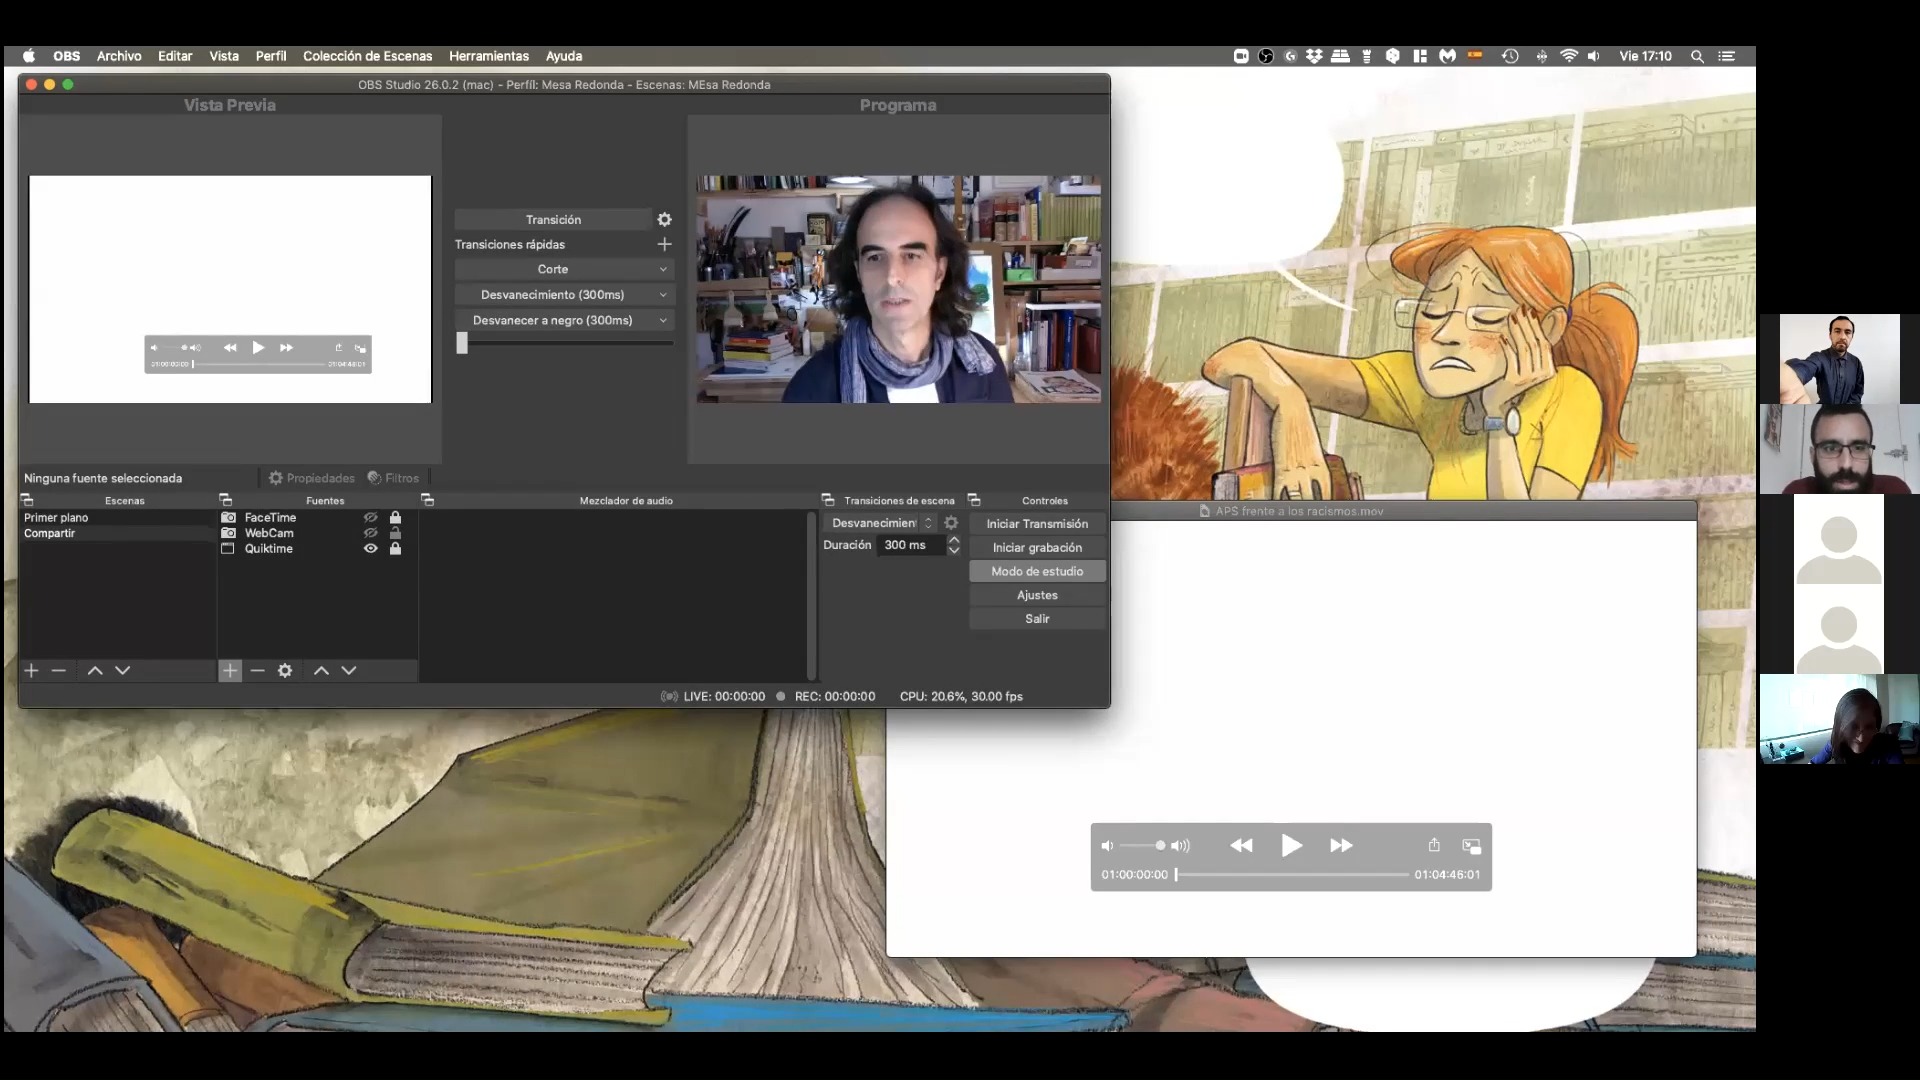Screen dimensions: 1920x1080
Task: Open transition settings gear next to Transición
Action: [x=664, y=219]
